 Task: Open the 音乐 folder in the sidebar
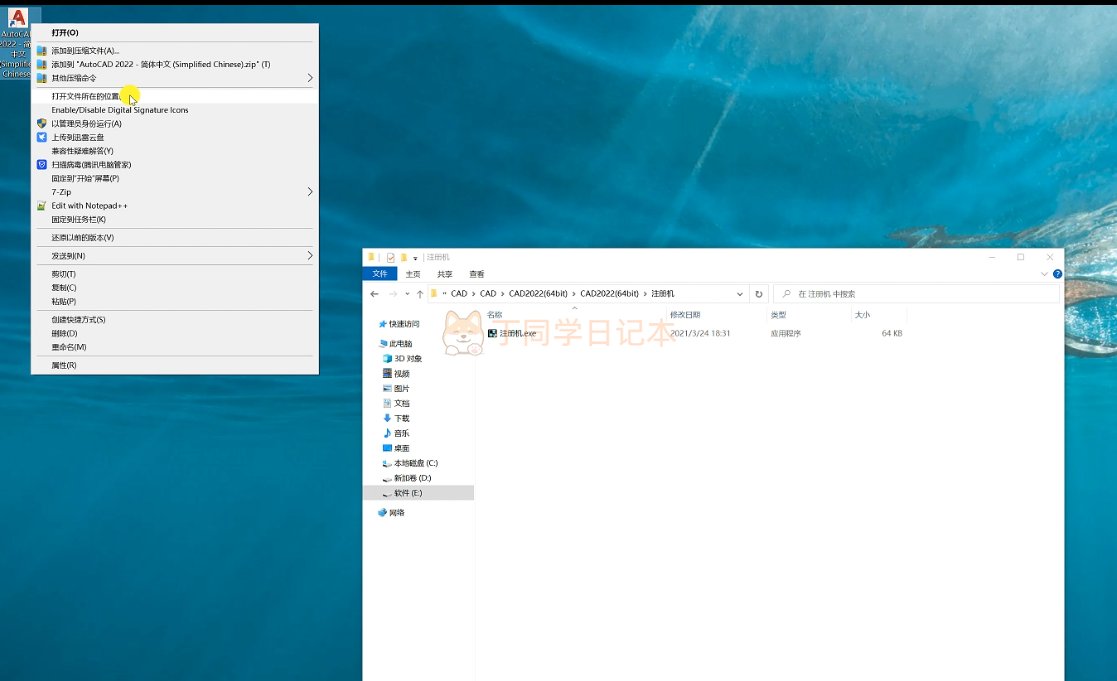[401, 433]
